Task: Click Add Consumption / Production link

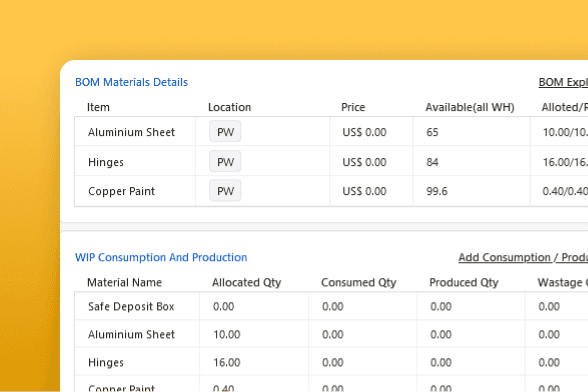Action: point(523,257)
